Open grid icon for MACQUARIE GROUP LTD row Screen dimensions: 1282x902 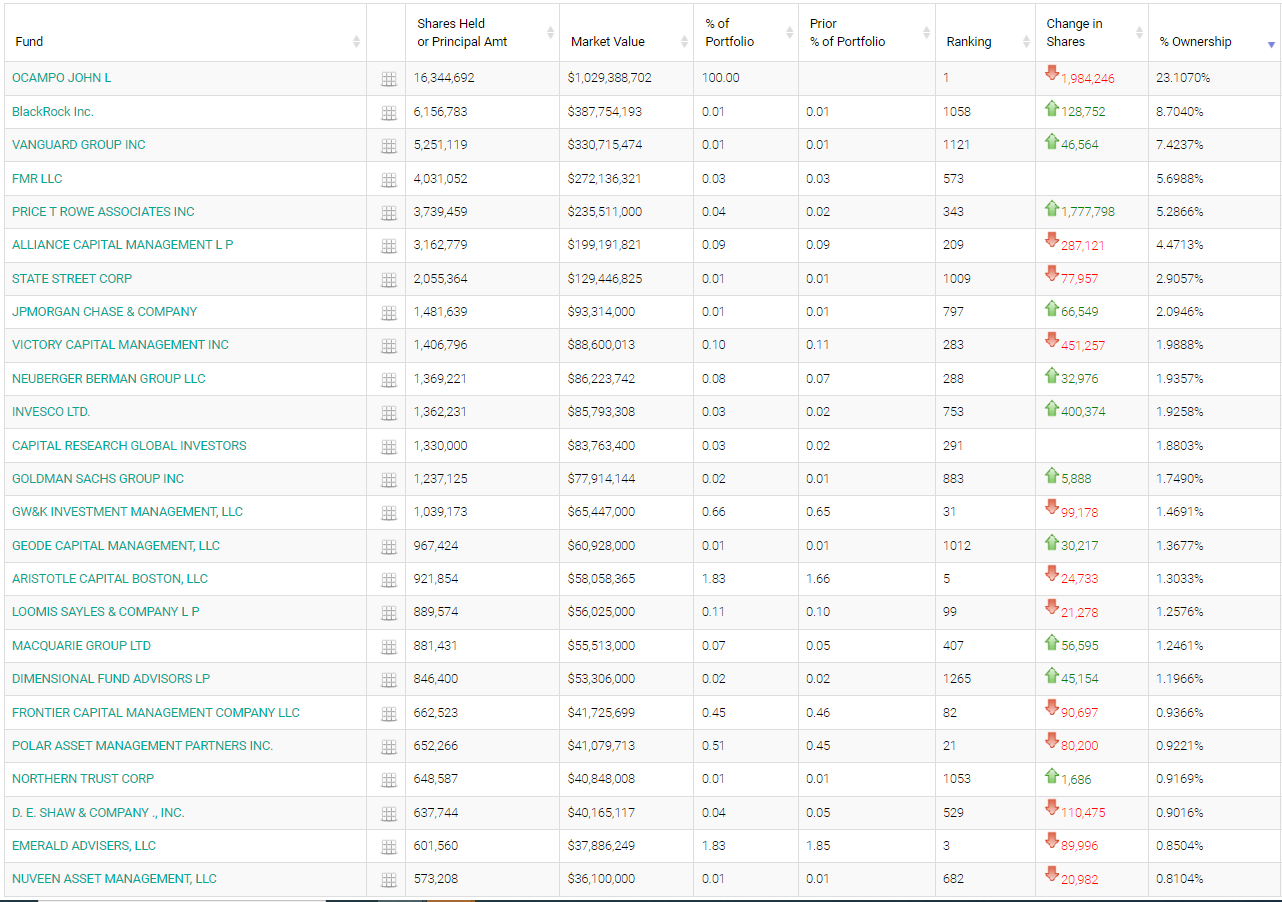pyautogui.click(x=389, y=647)
